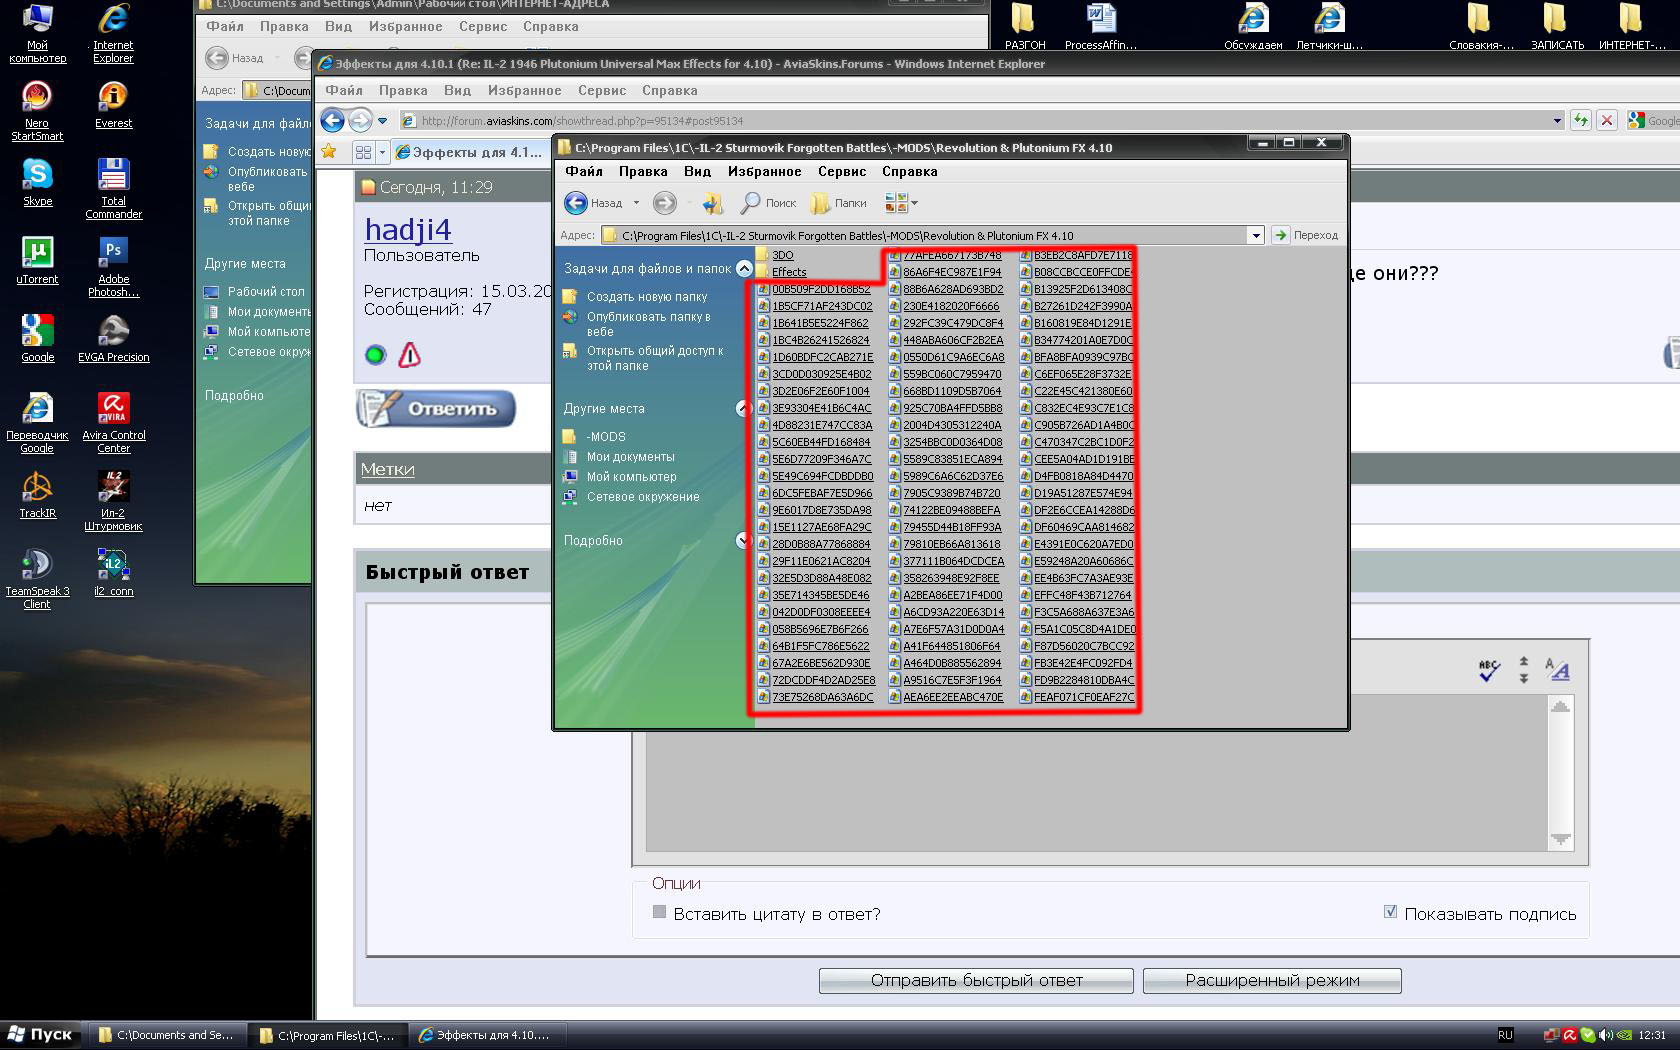Screen dimensions: 1680x1050
Task: Open TeamSpeak 3 Client desktop icon
Action: pos(37,579)
